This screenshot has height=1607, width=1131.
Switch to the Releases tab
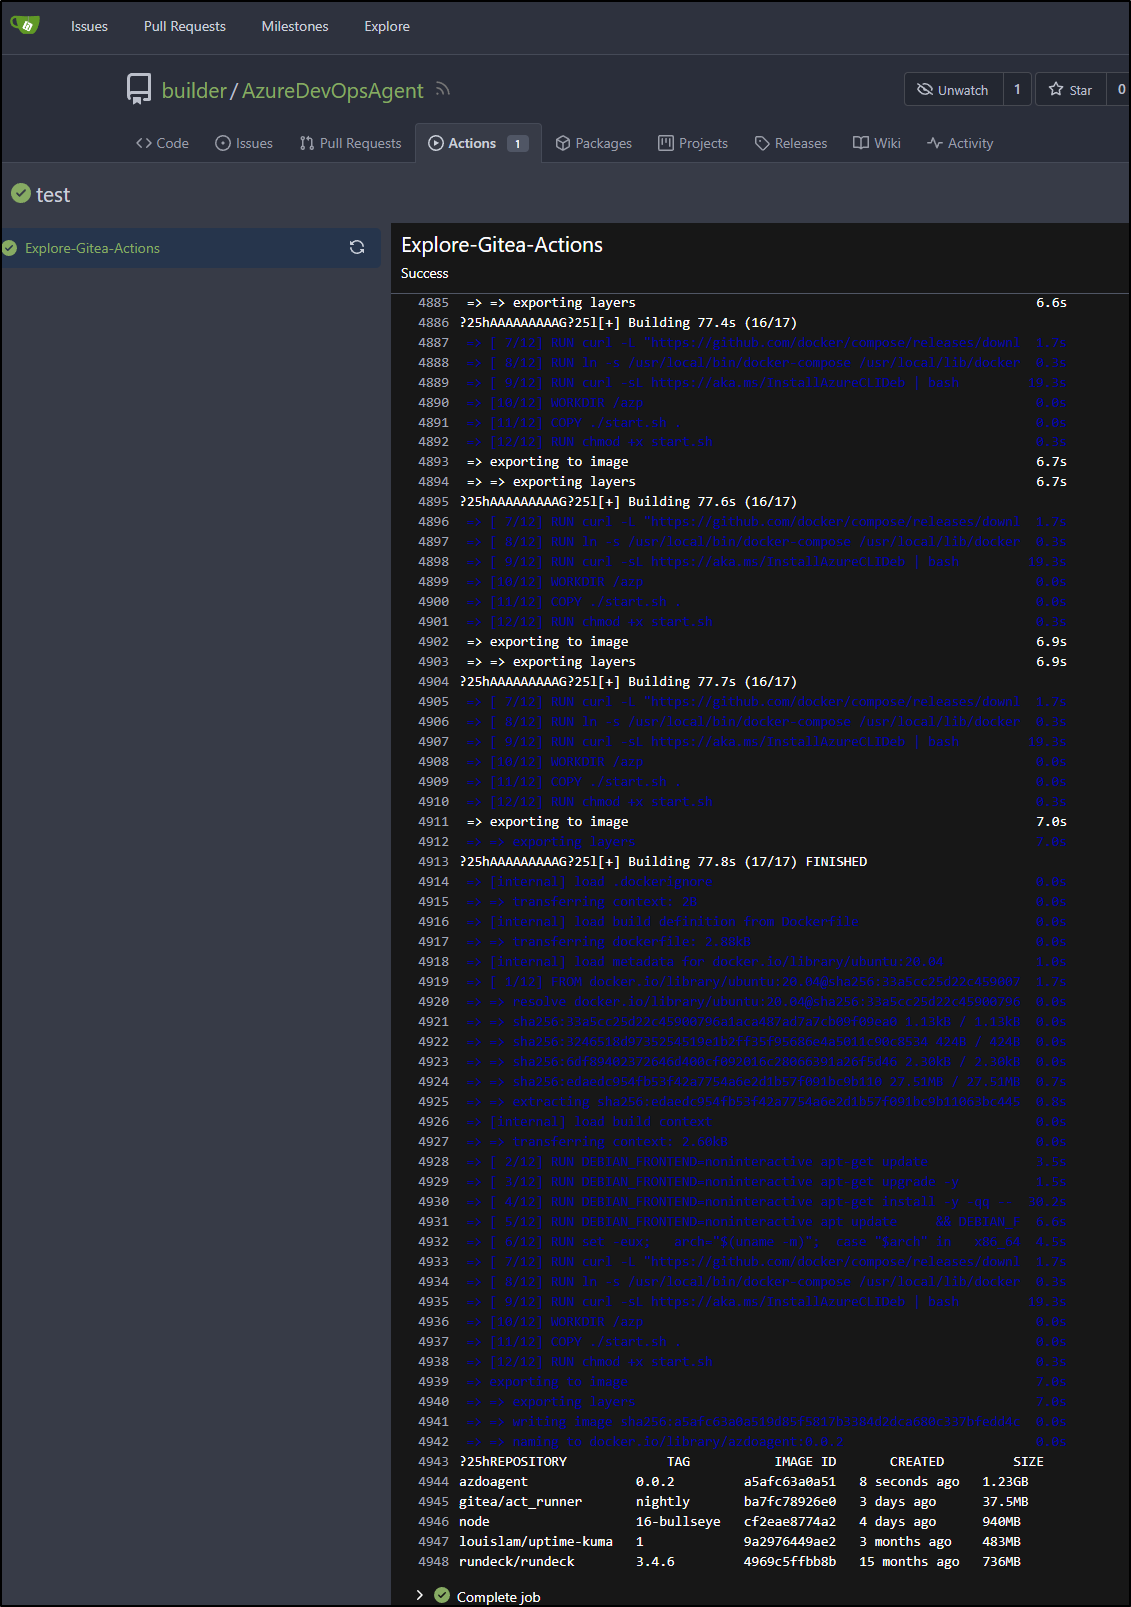791,143
